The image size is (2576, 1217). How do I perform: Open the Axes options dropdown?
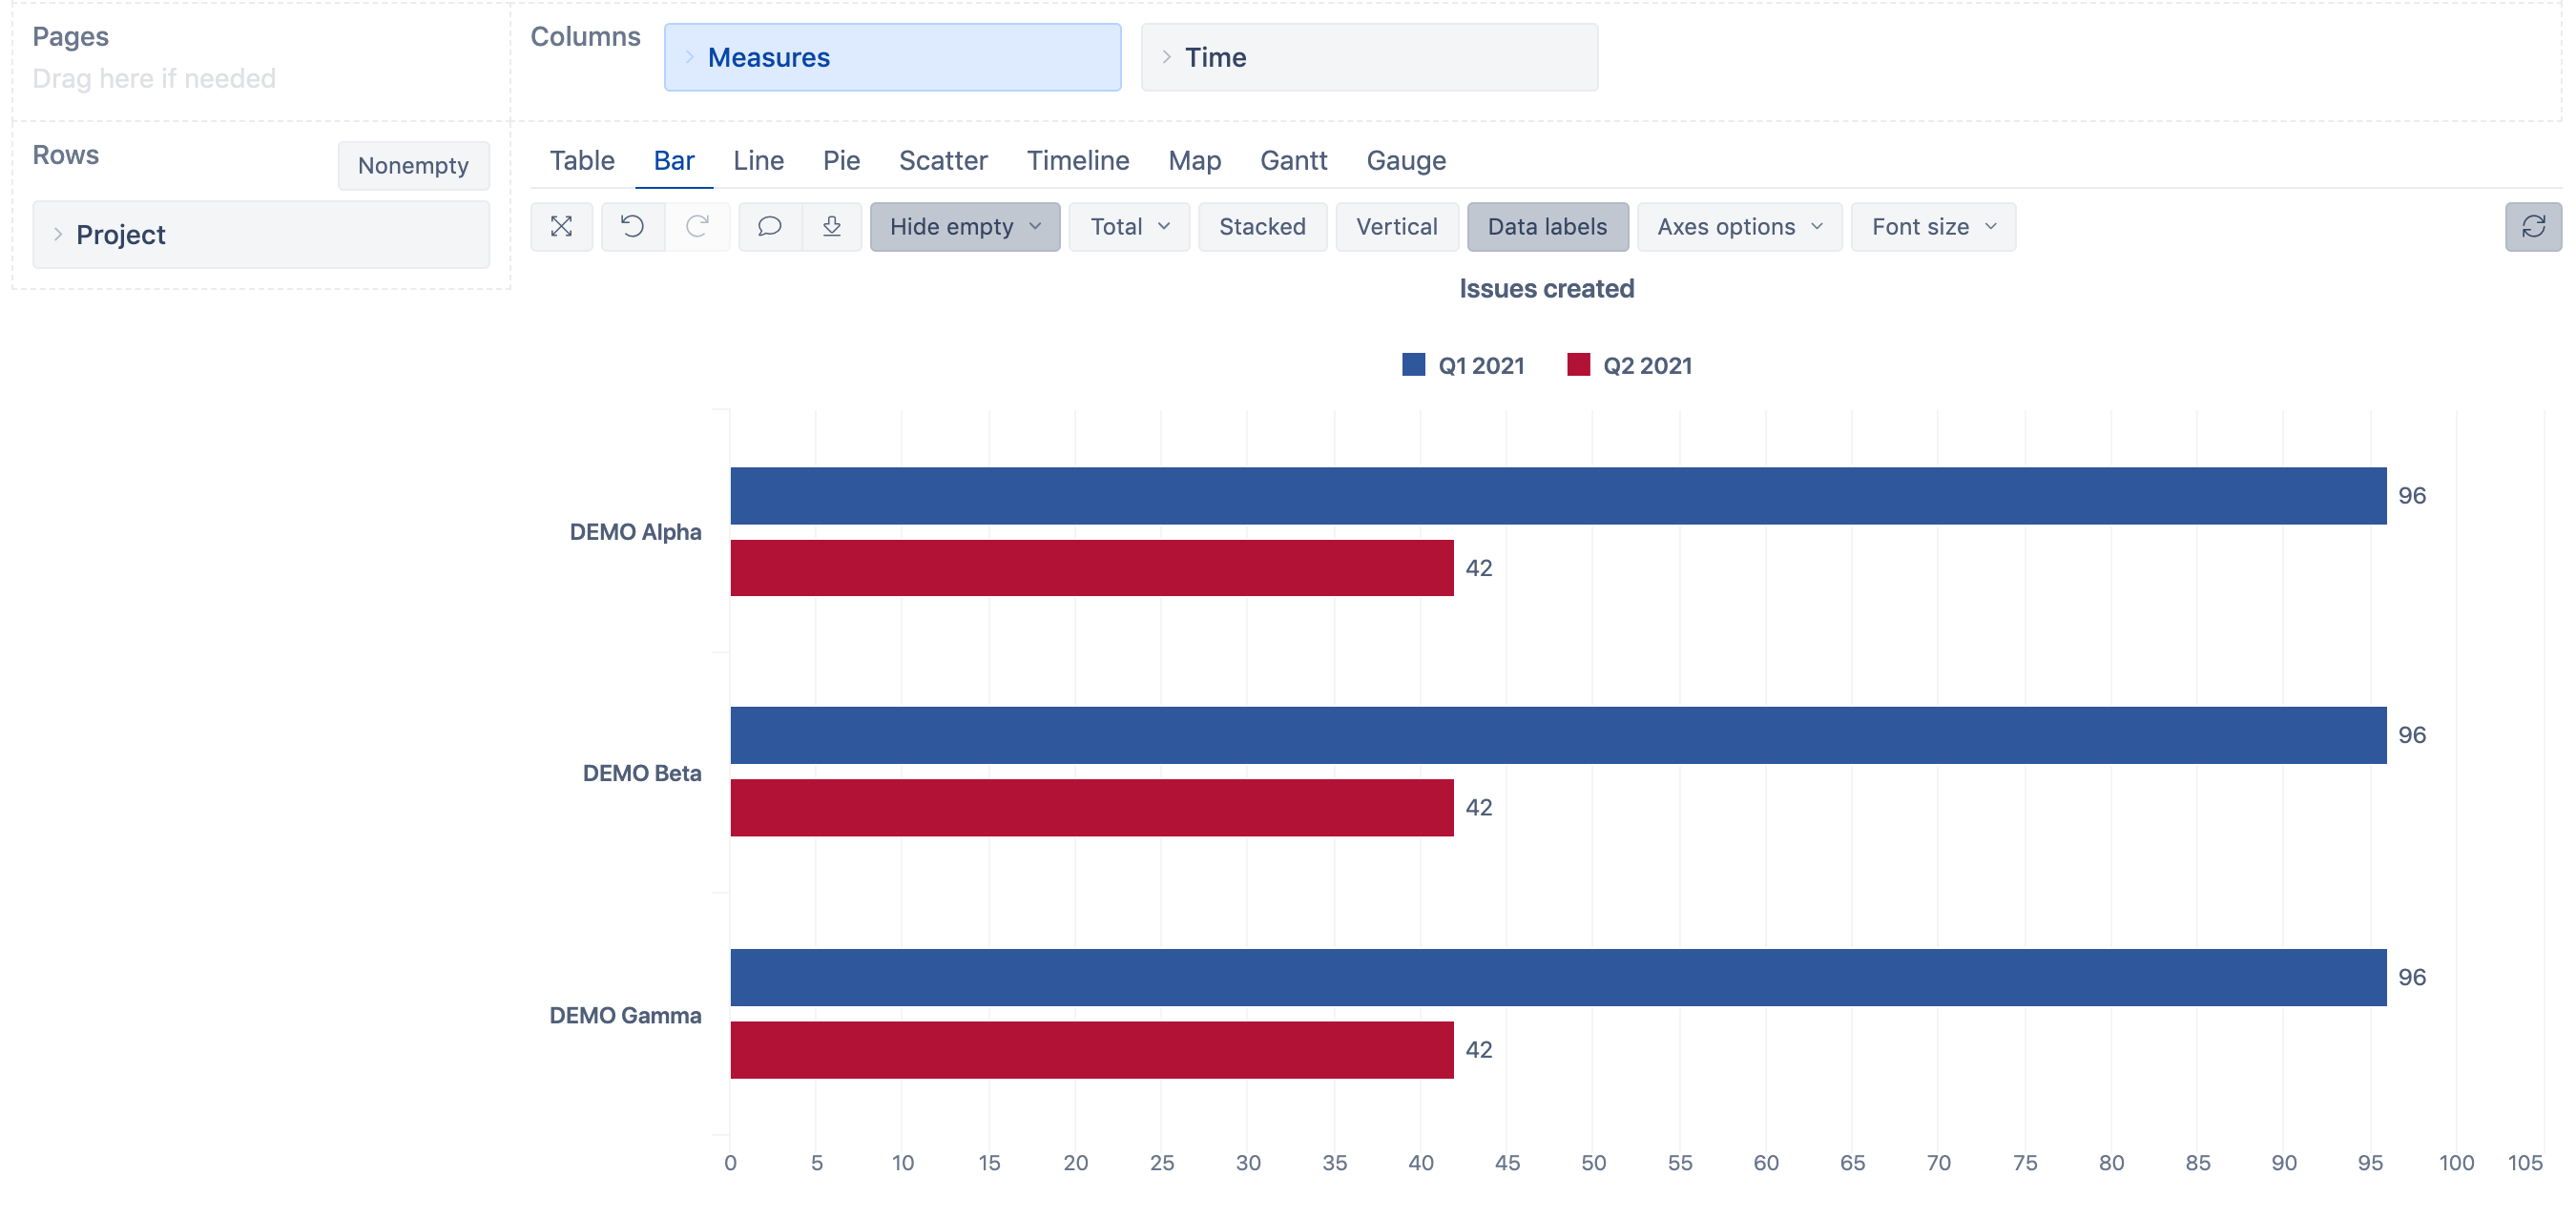click(1738, 227)
